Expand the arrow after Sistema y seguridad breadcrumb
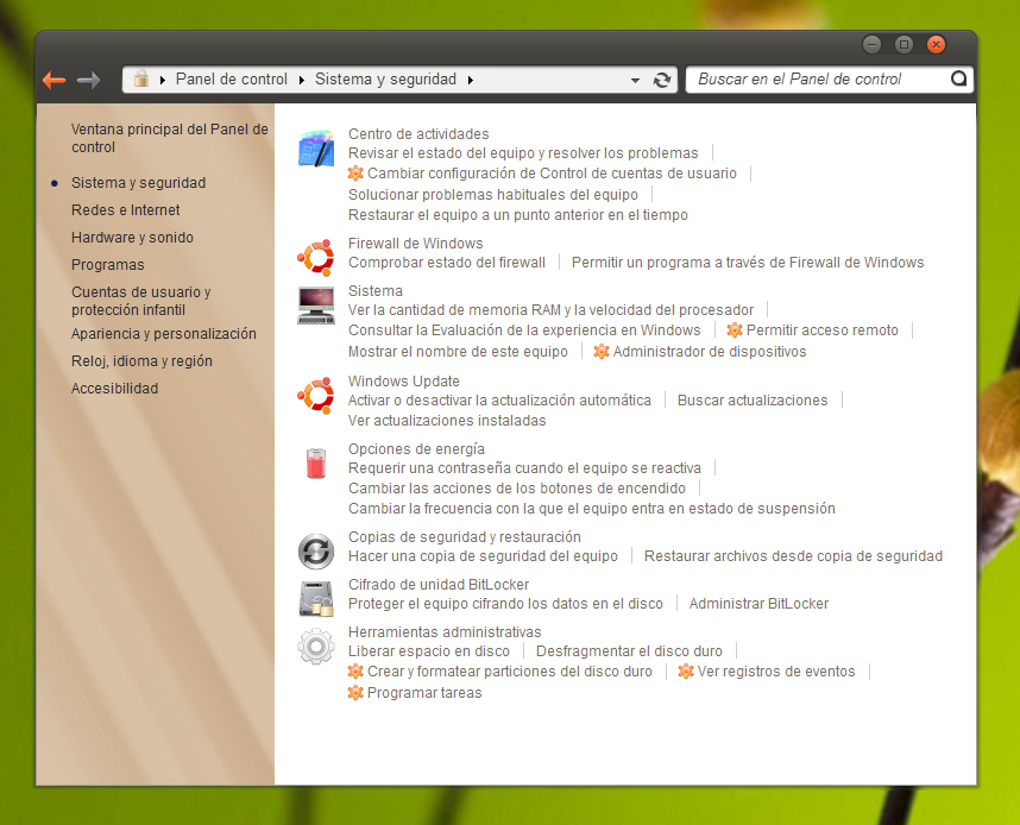Viewport: 1020px width, 825px height. [470, 80]
